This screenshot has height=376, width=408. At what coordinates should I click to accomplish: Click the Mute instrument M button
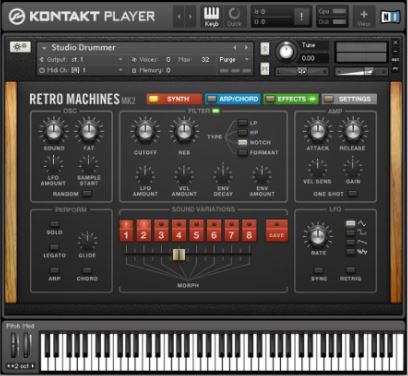[x=265, y=69]
